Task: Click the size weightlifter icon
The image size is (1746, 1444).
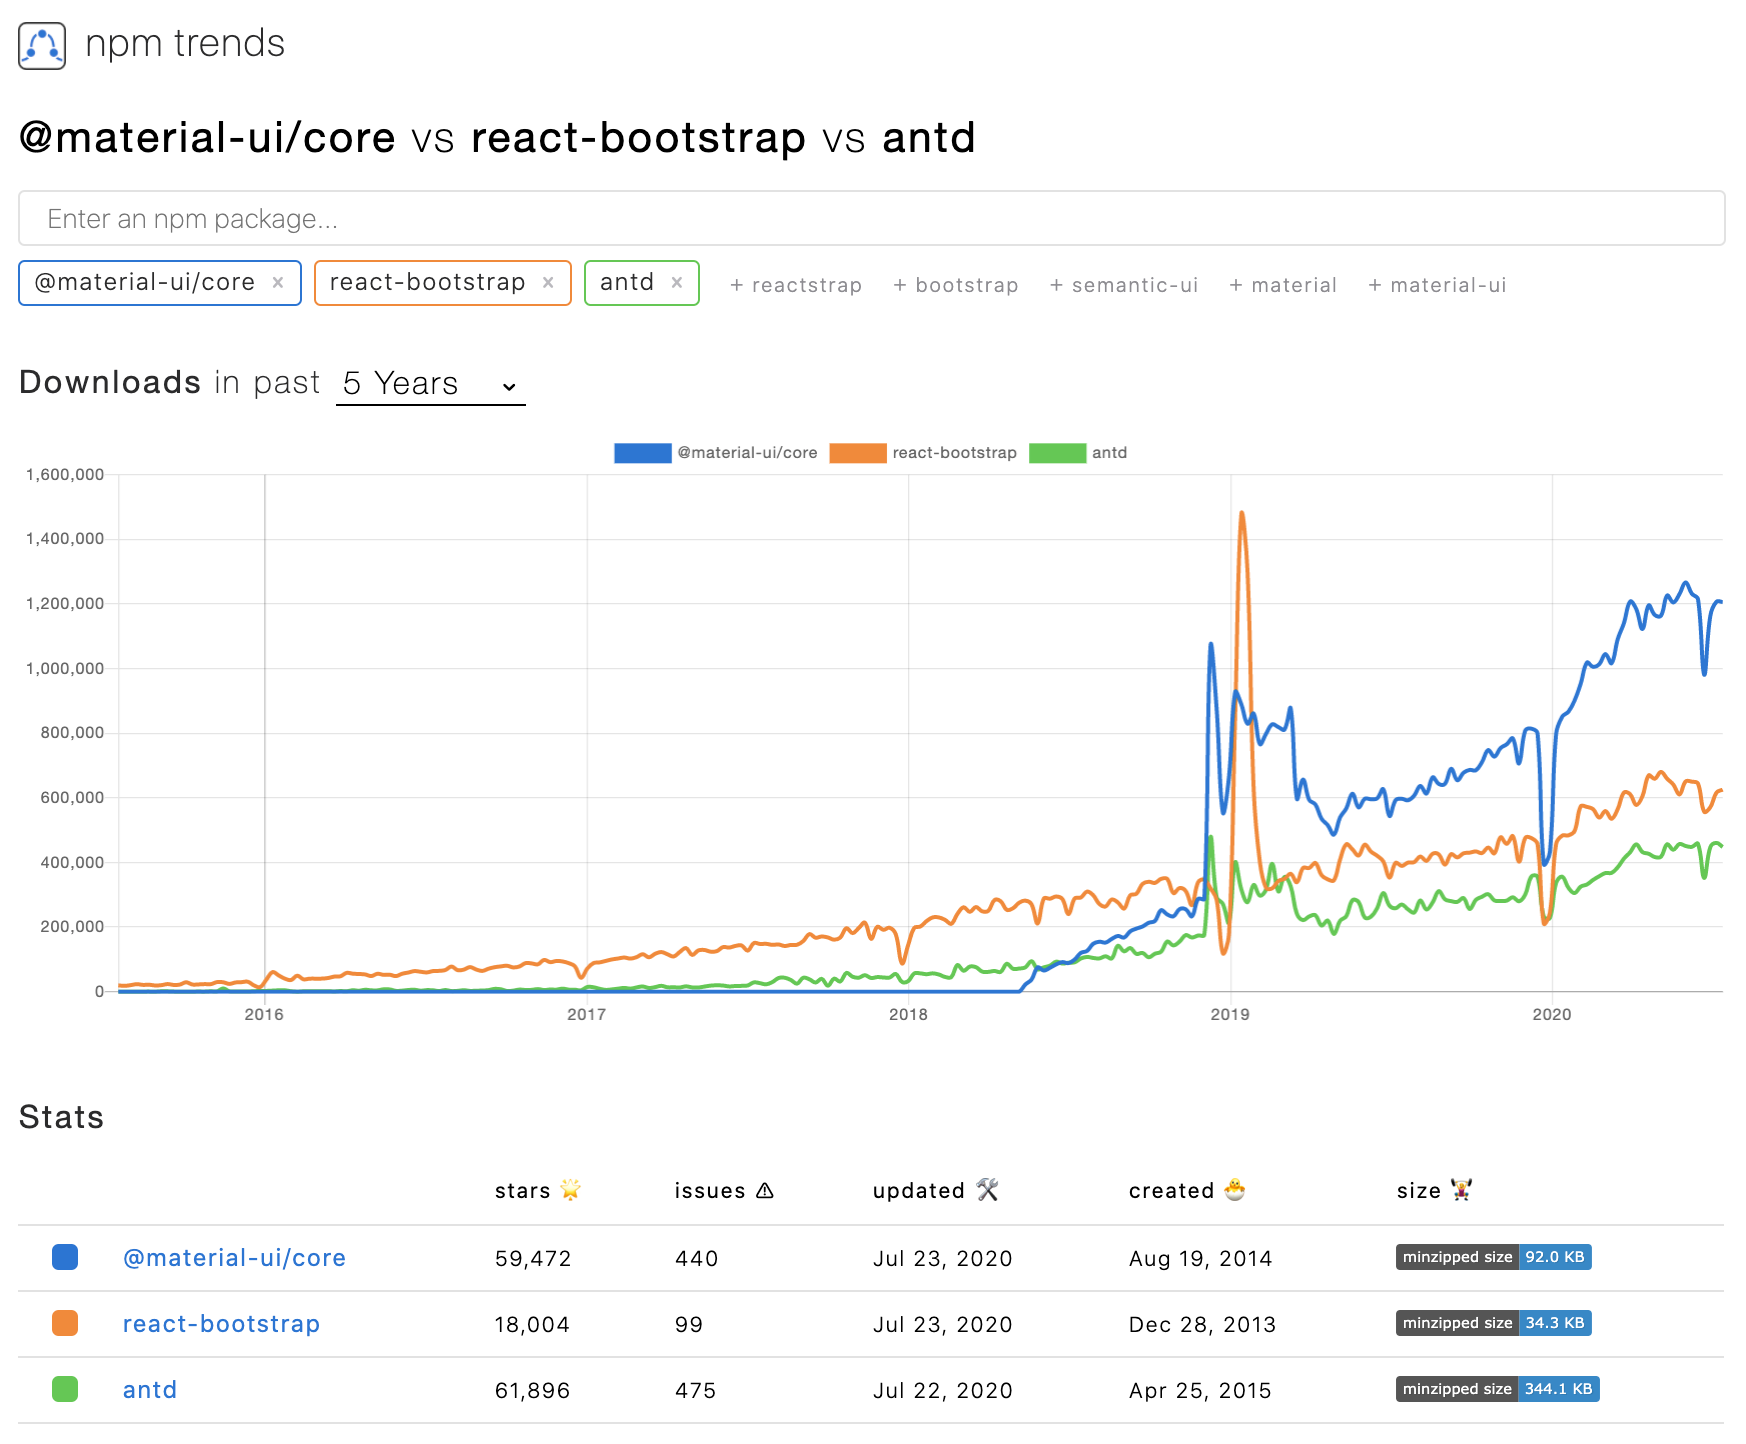Action: (x=1462, y=1190)
